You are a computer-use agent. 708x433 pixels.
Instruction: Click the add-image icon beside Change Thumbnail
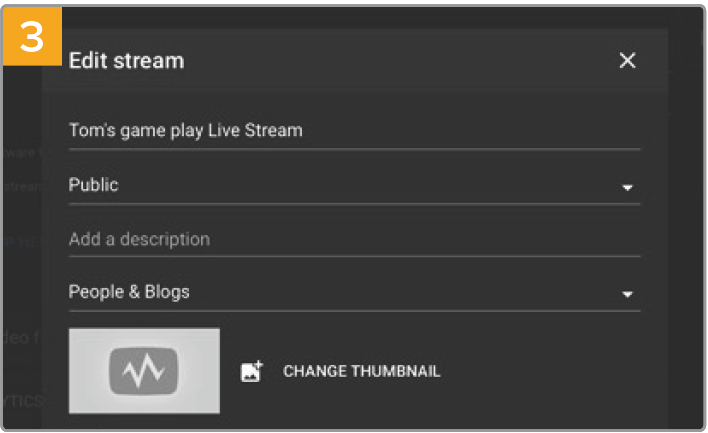[251, 372]
